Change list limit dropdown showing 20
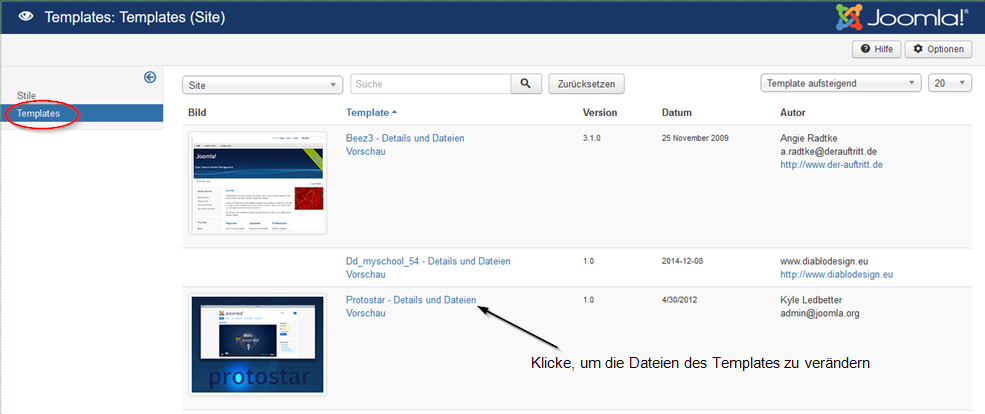Image resolution: width=985 pixels, height=414 pixels. click(x=949, y=84)
